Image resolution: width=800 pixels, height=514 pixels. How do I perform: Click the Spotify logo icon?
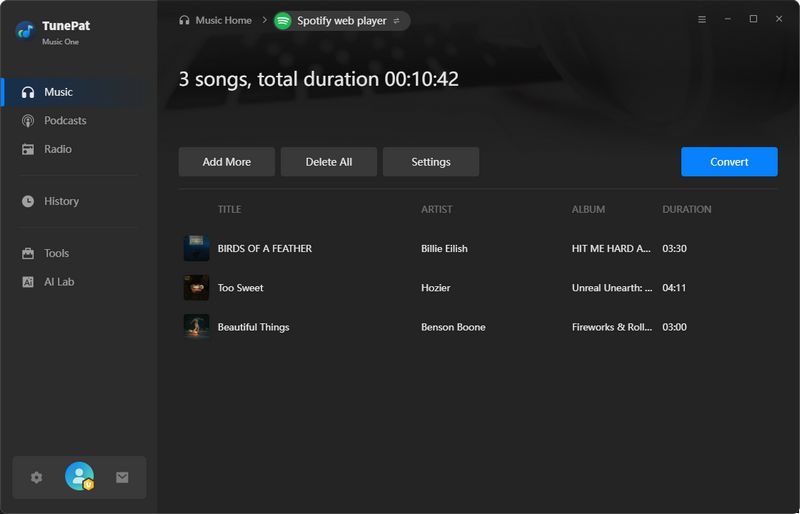point(283,21)
